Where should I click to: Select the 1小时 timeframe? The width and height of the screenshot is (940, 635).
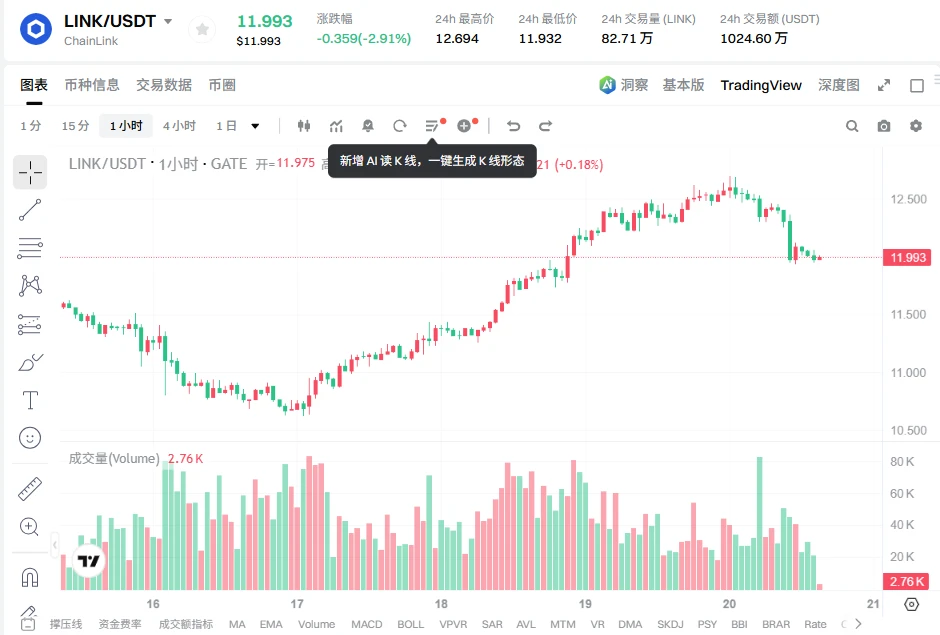126,126
